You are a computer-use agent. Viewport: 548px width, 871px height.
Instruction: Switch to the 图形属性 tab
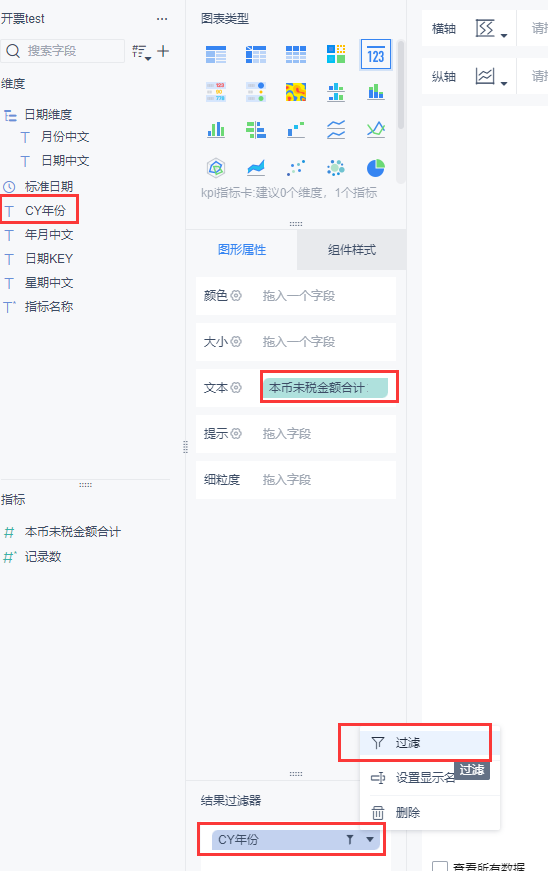point(242,250)
